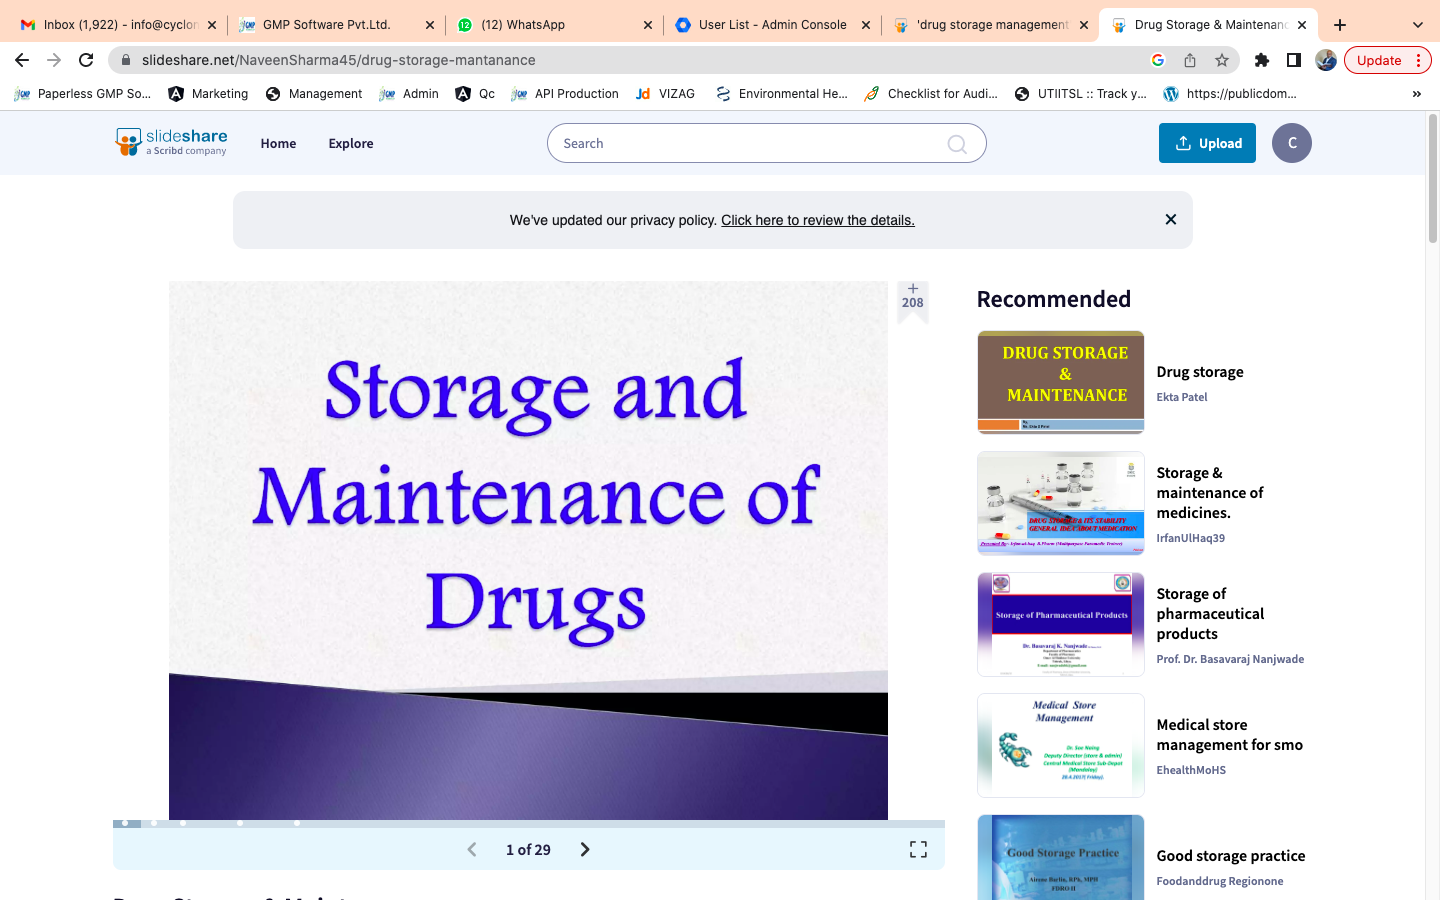Viewport: 1440px width, 900px height.
Task: Open the Explore menu item
Action: 350,143
